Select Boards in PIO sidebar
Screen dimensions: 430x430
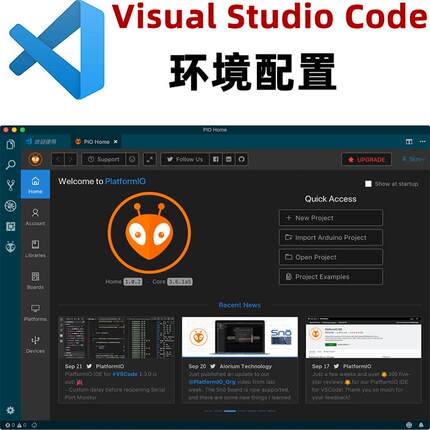tap(35, 281)
